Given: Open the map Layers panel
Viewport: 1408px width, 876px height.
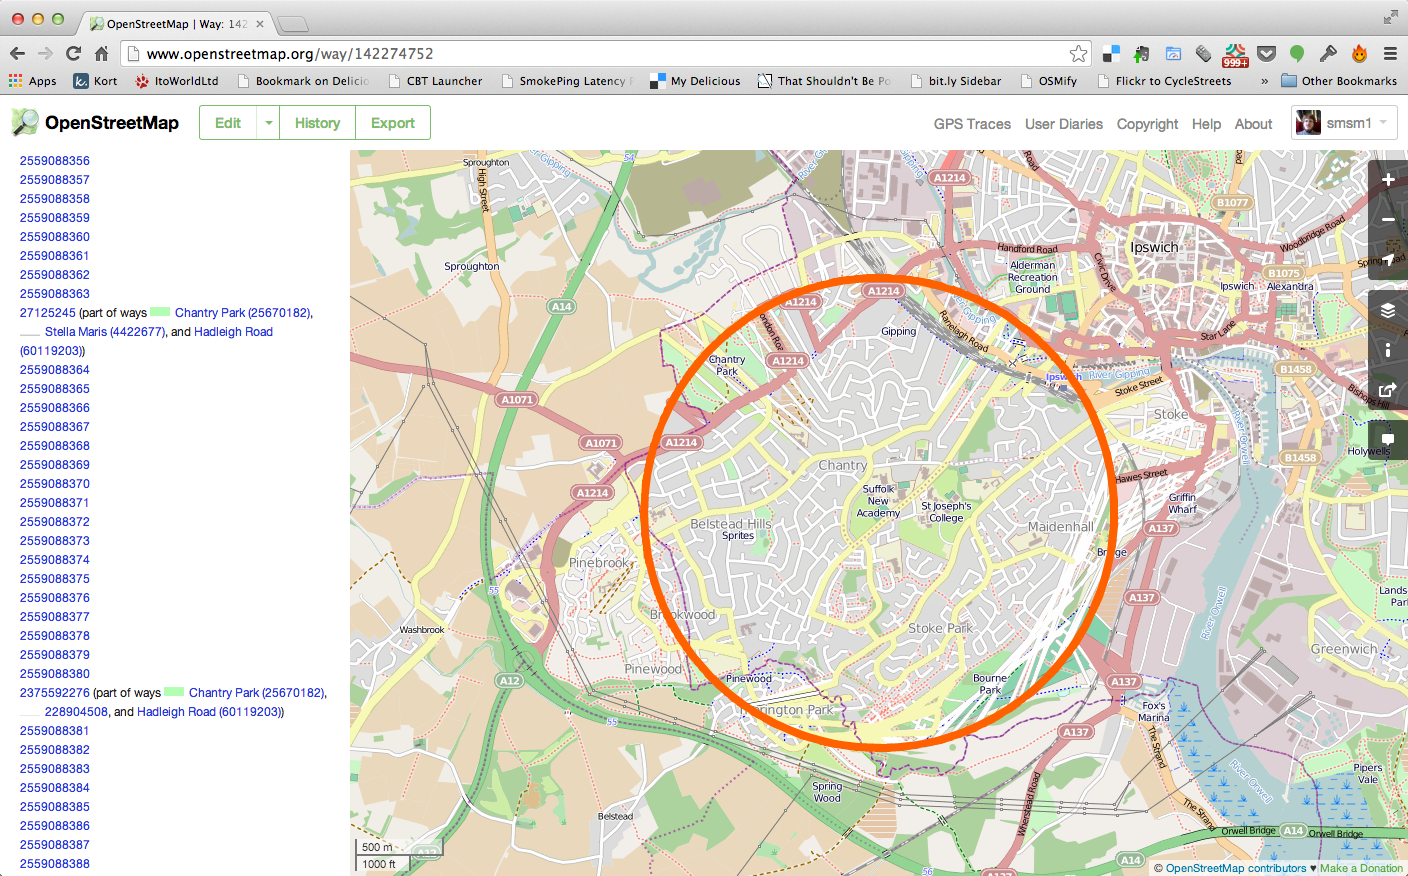Looking at the screenshot, I should [1388, 310].
